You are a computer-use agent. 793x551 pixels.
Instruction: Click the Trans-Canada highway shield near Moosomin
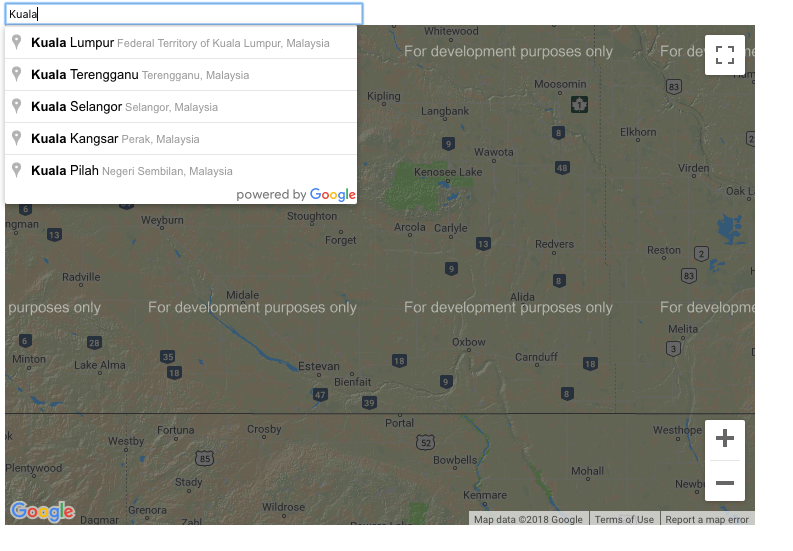tap(578, 104)
